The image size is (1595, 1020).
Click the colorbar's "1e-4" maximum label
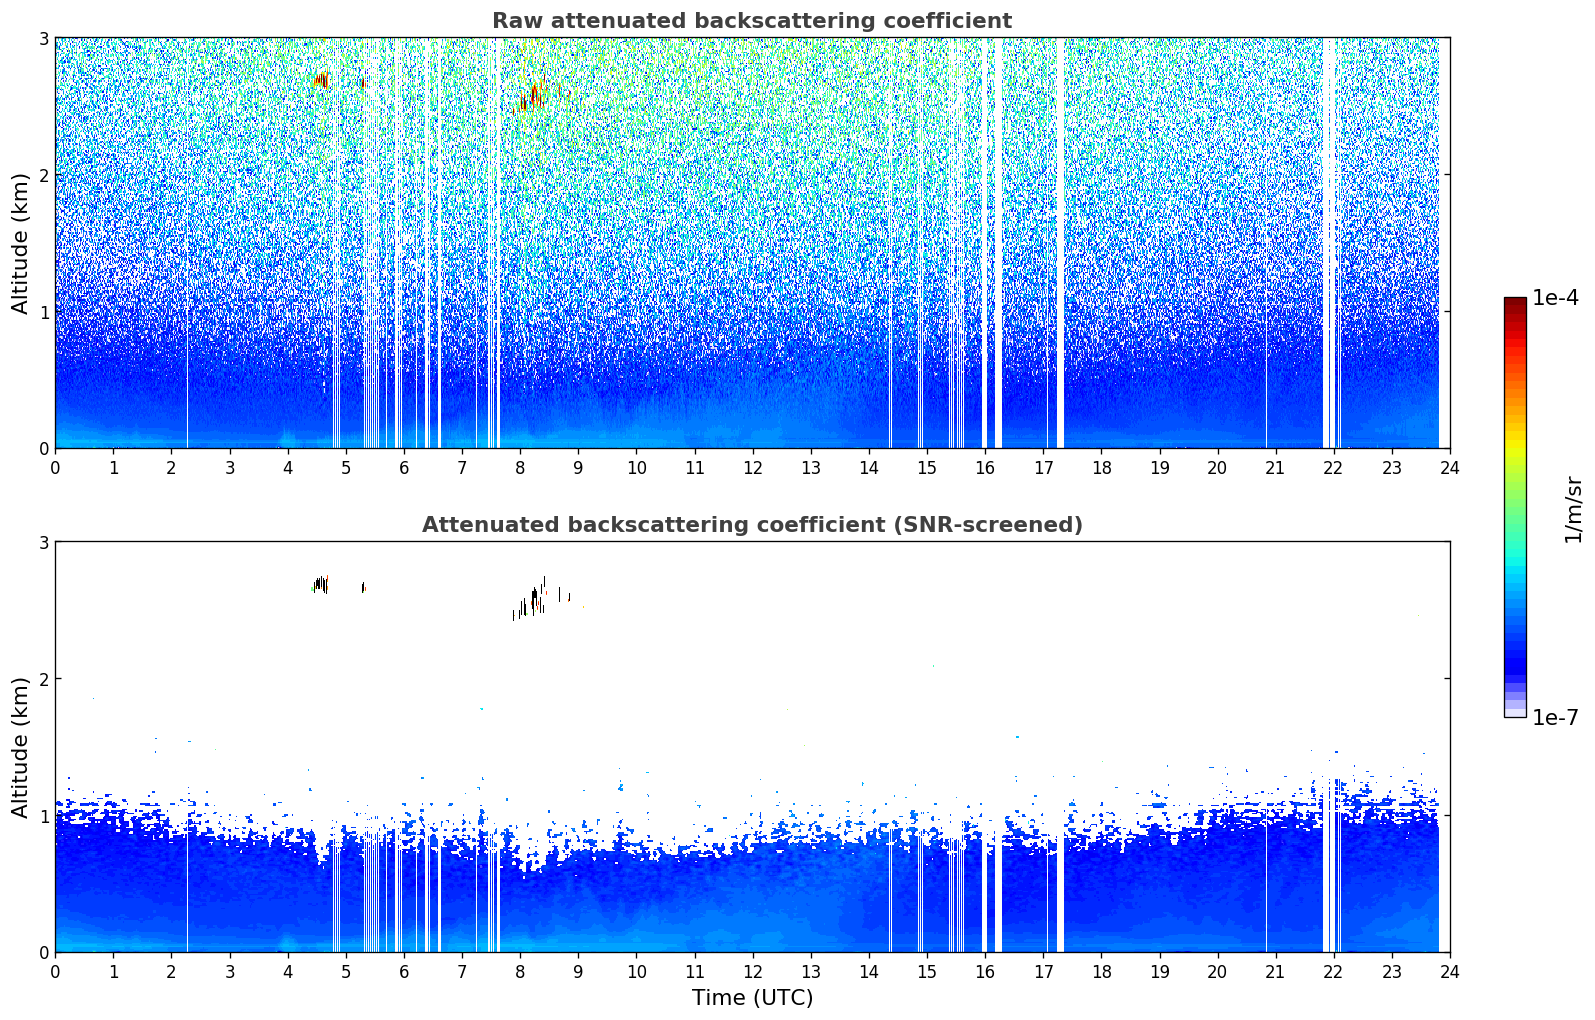point(1556,298)
